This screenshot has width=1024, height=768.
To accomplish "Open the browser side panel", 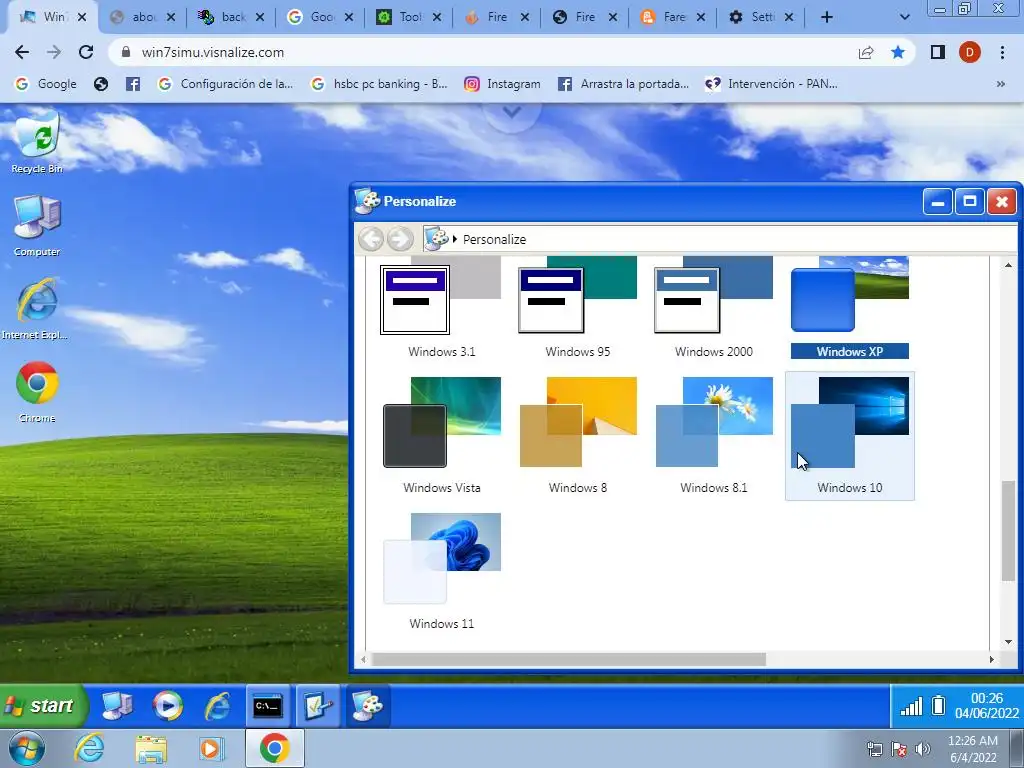I will click(938, 52).
